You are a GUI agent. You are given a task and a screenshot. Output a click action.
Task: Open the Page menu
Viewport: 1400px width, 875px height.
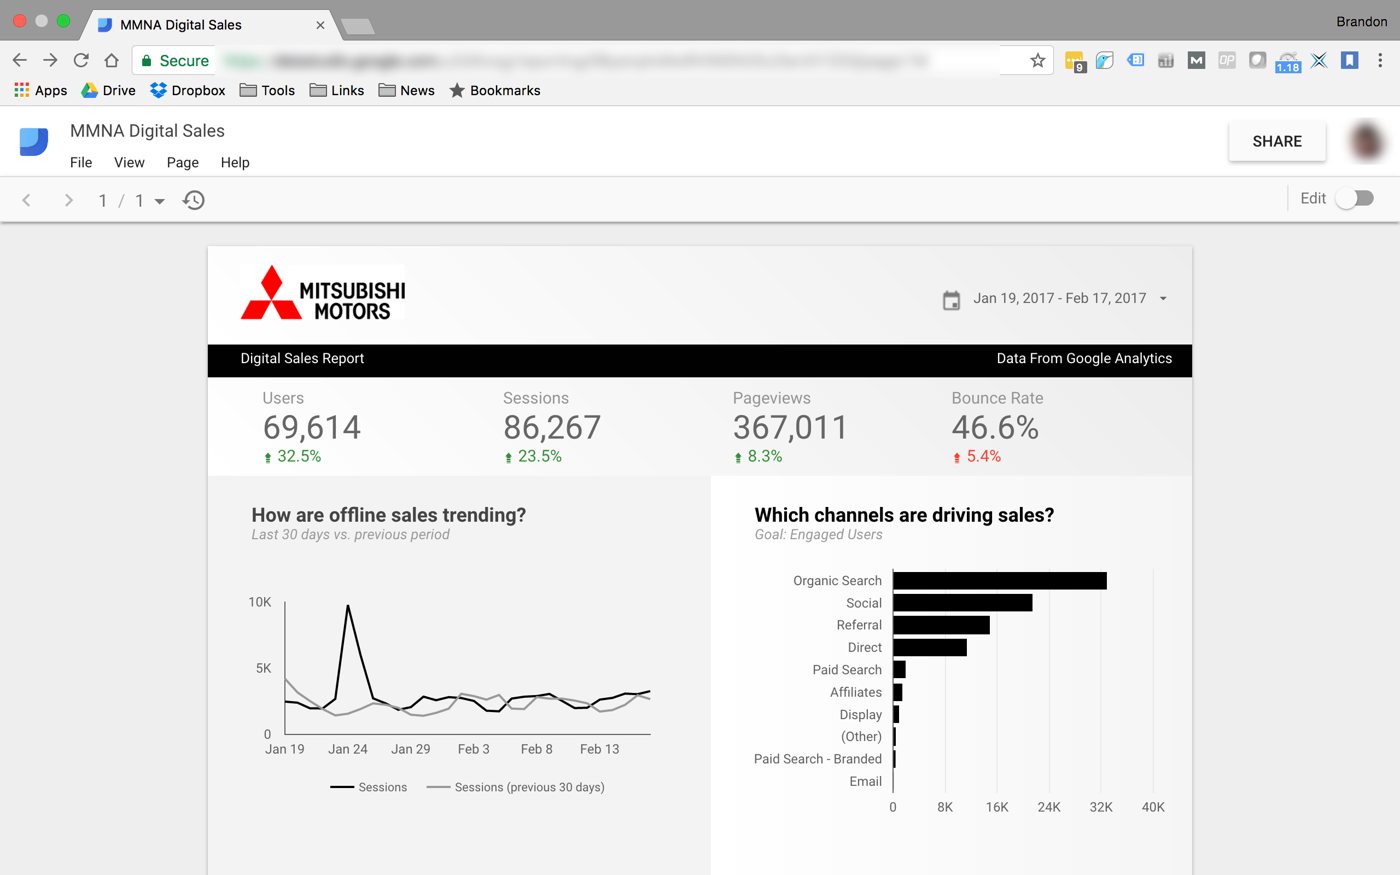tap(182, 162)
